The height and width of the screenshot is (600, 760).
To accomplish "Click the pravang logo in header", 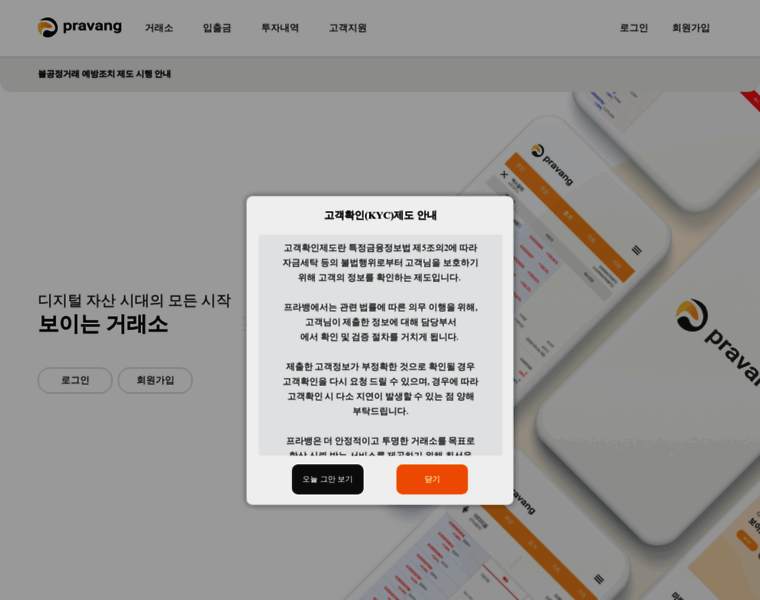I will [x=80, y=27].
